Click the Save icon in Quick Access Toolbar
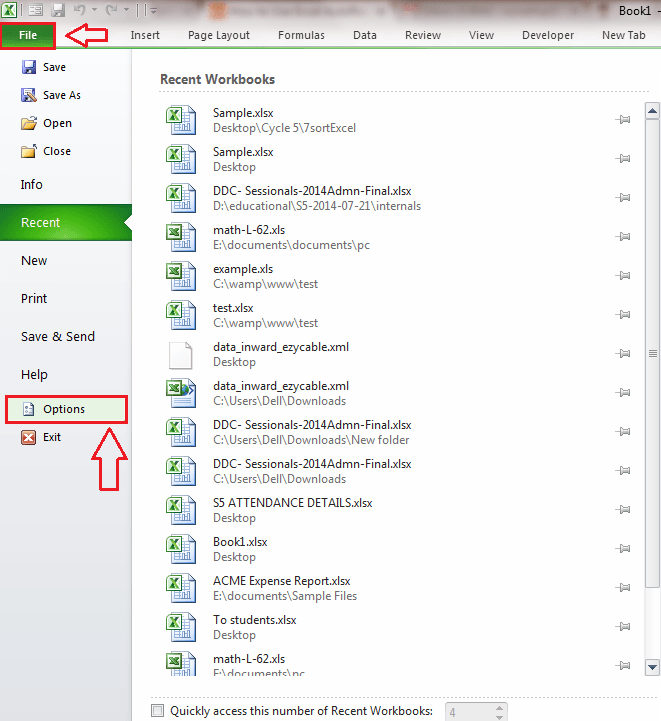 (57, 10)
